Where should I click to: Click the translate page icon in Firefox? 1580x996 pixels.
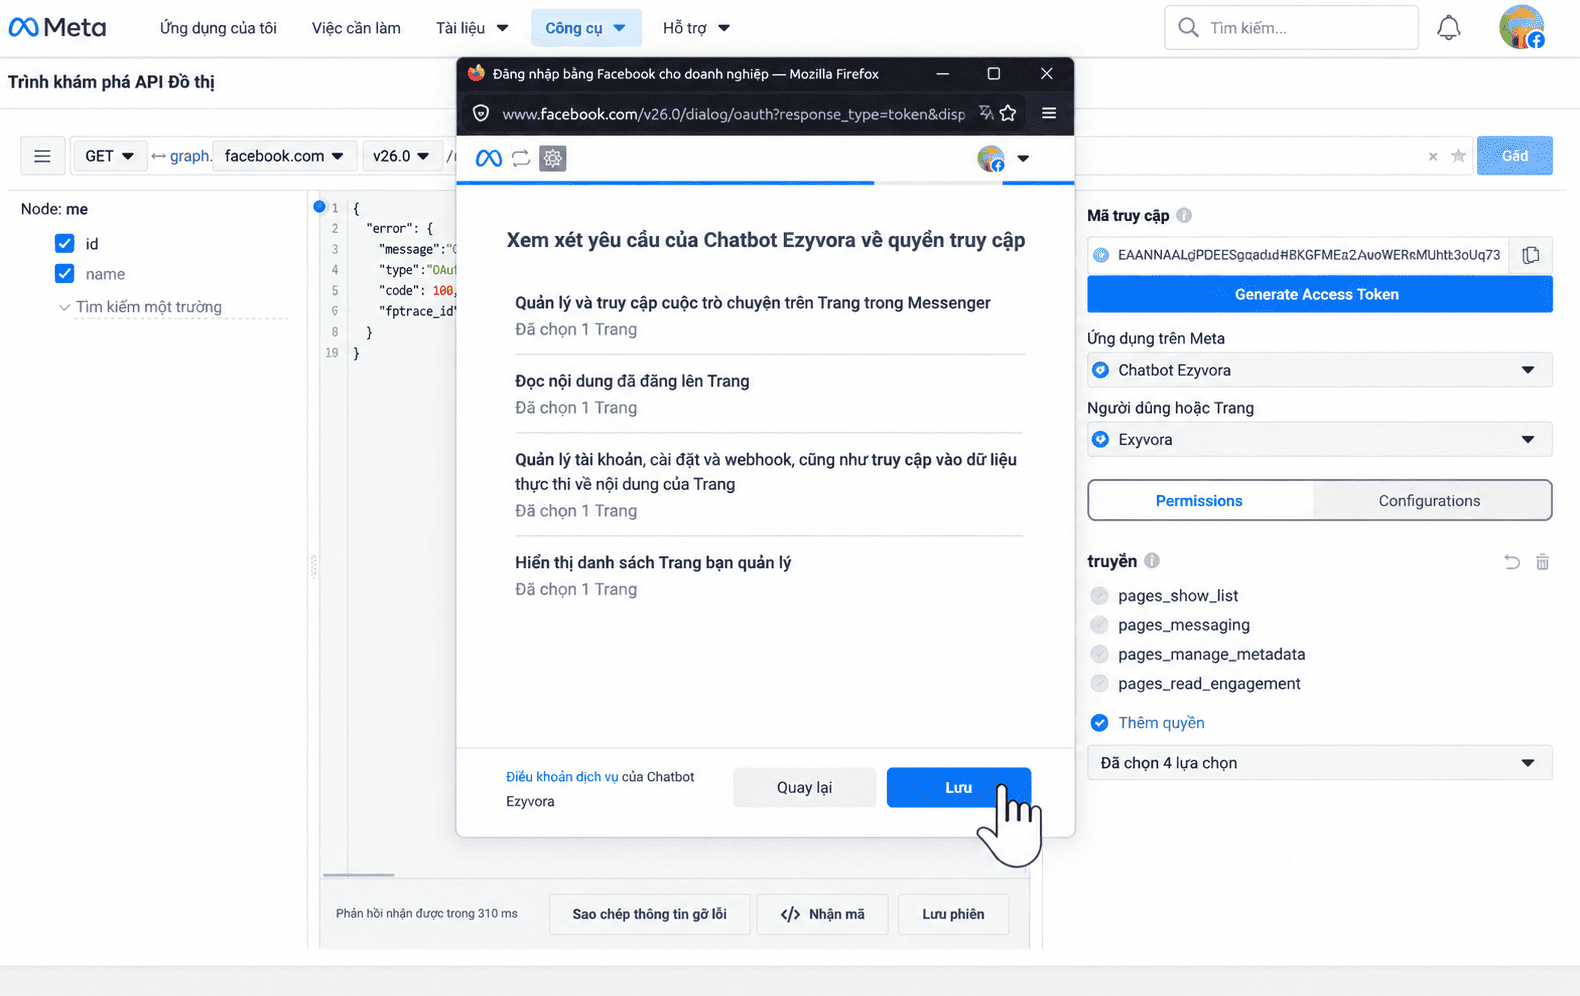[x=986, y=113]
